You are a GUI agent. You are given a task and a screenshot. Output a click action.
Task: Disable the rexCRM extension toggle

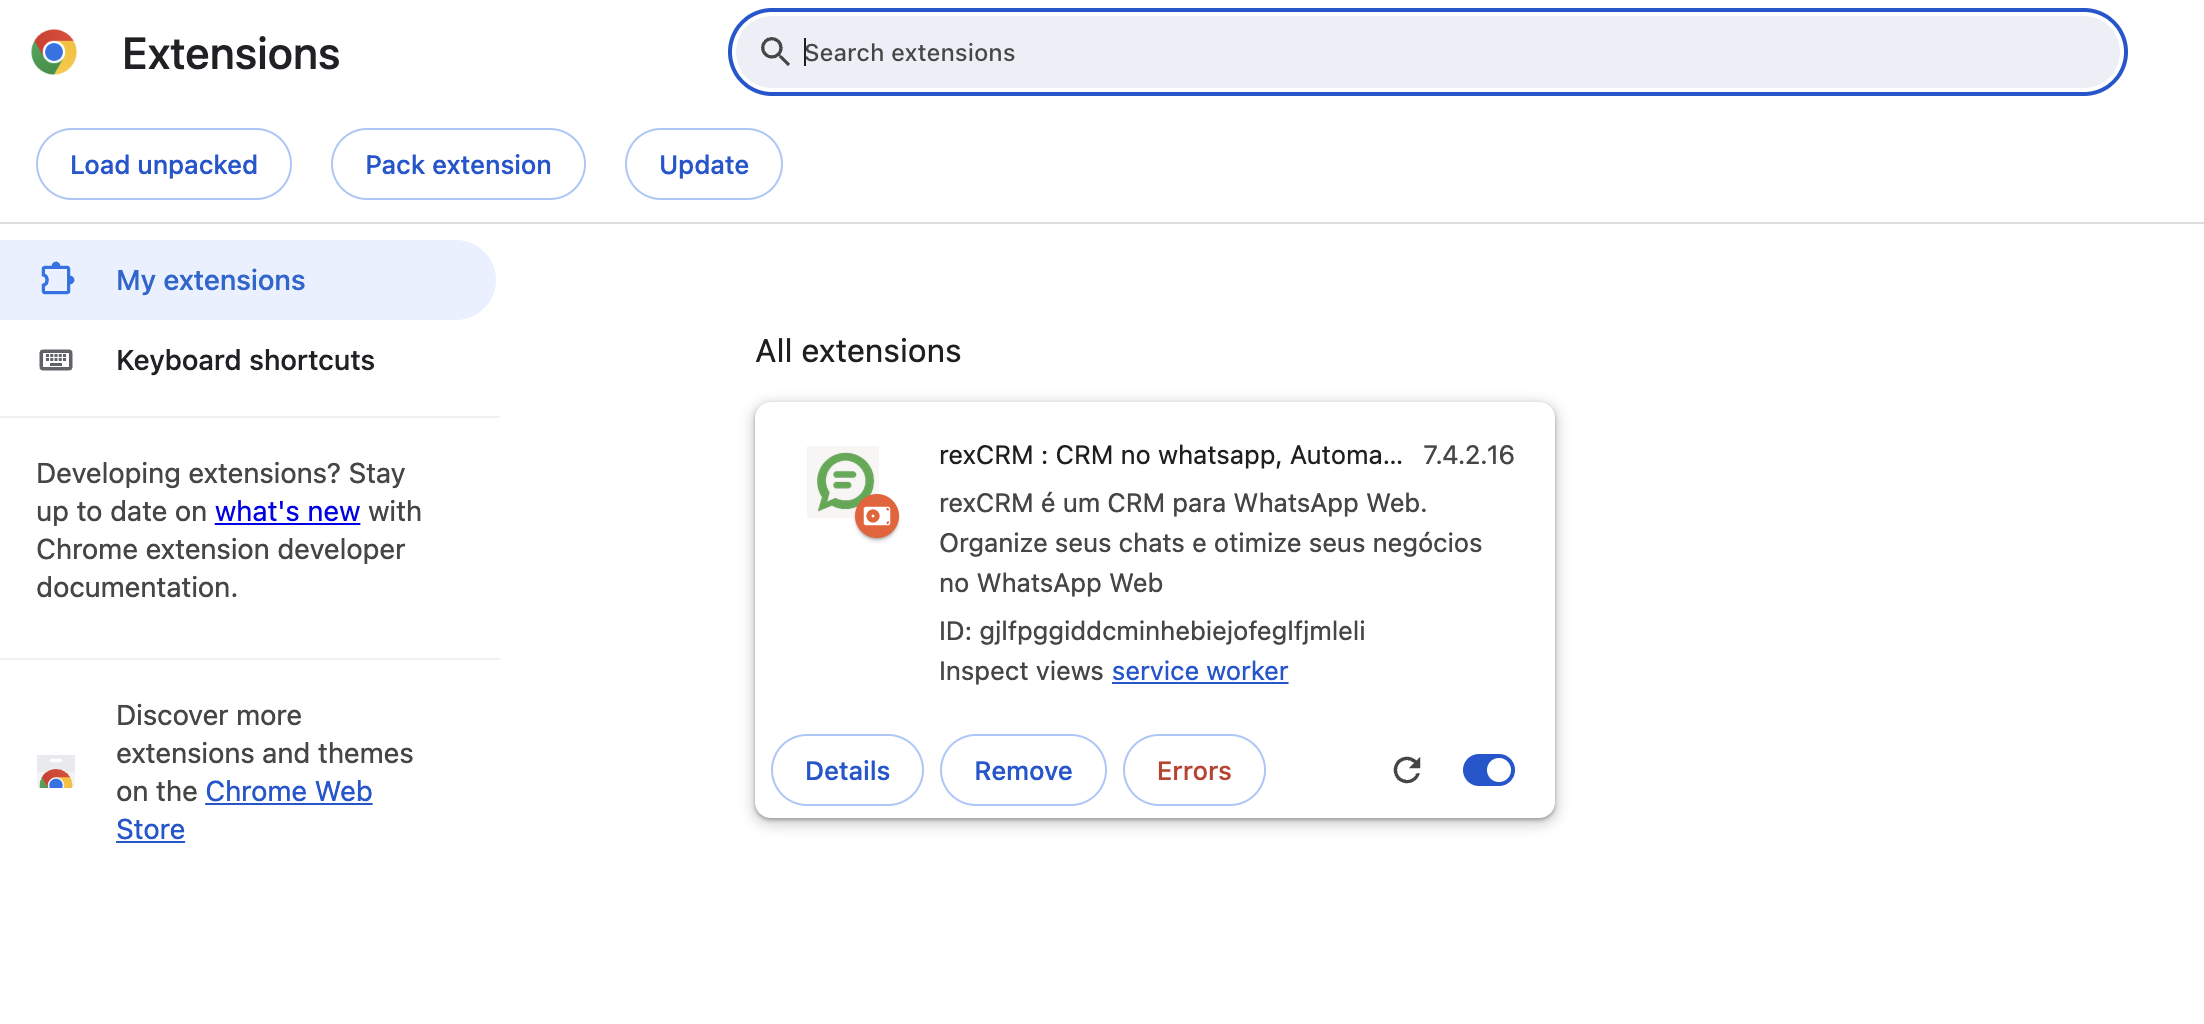[x=1488, y=770]
